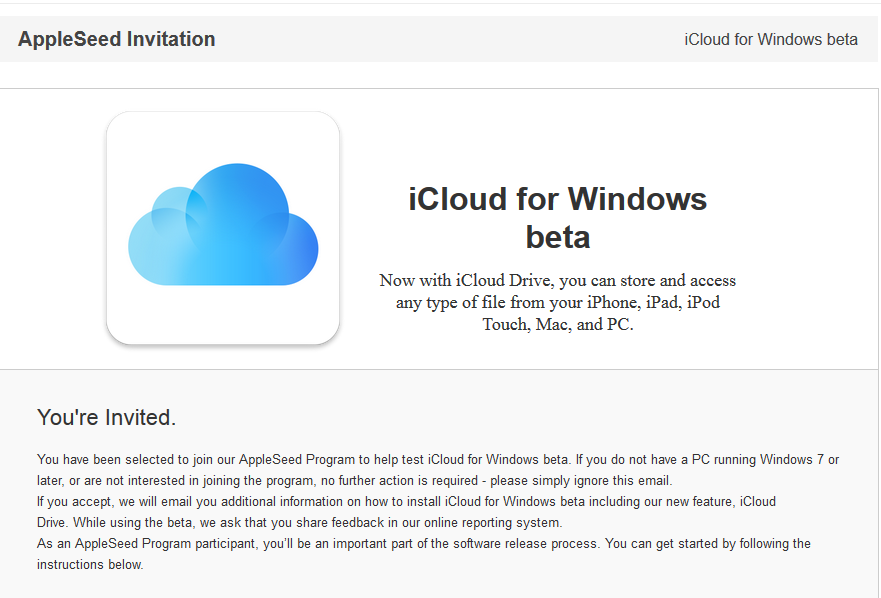Click the line starting "later, or are not interested"
The image size is (881, 598).
point(355,481)
